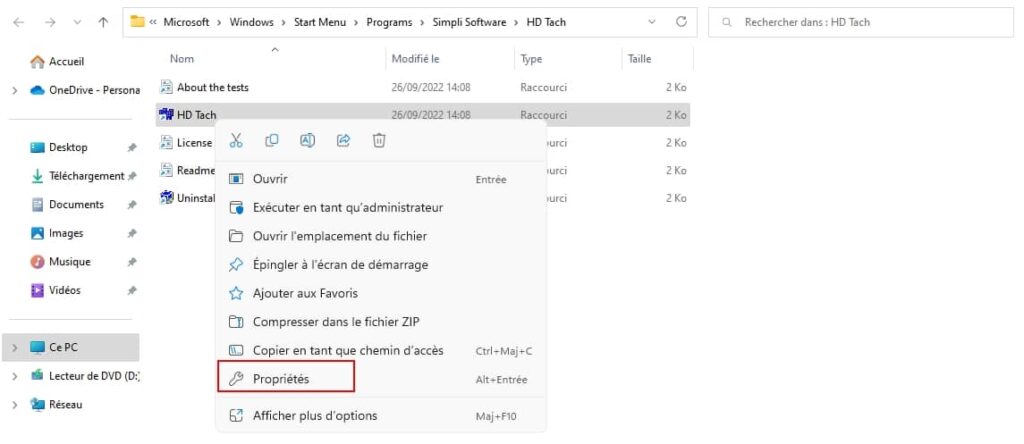The height and width of the screenshot is (444, 1024).
Task: Click Microsoft in the breadcrumb path
Action: point(186,22)
